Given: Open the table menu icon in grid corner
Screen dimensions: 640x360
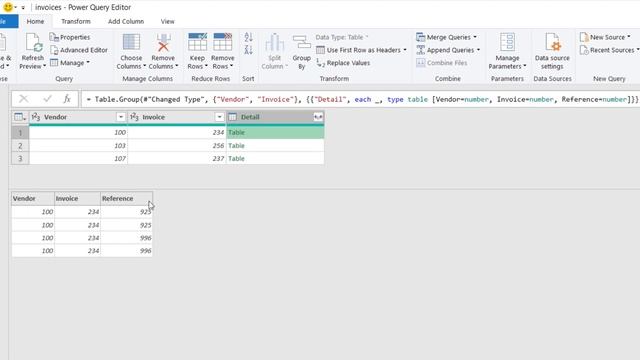Looking at the screenshot, I should click(x=20, y=117).
